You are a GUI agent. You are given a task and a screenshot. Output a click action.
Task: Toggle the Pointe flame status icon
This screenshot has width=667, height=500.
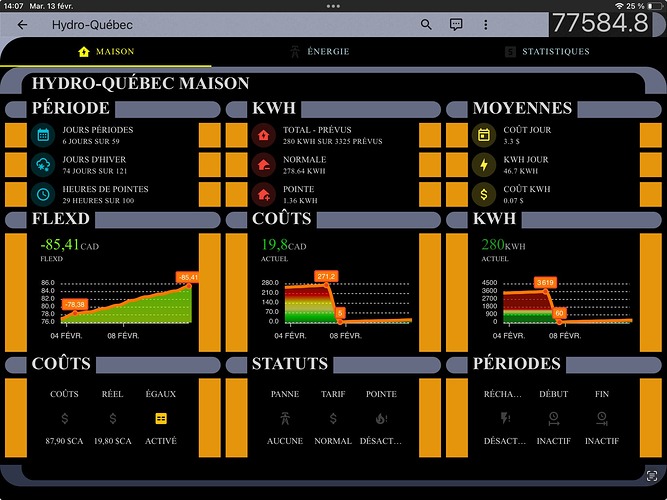click(x=381, y=419)
